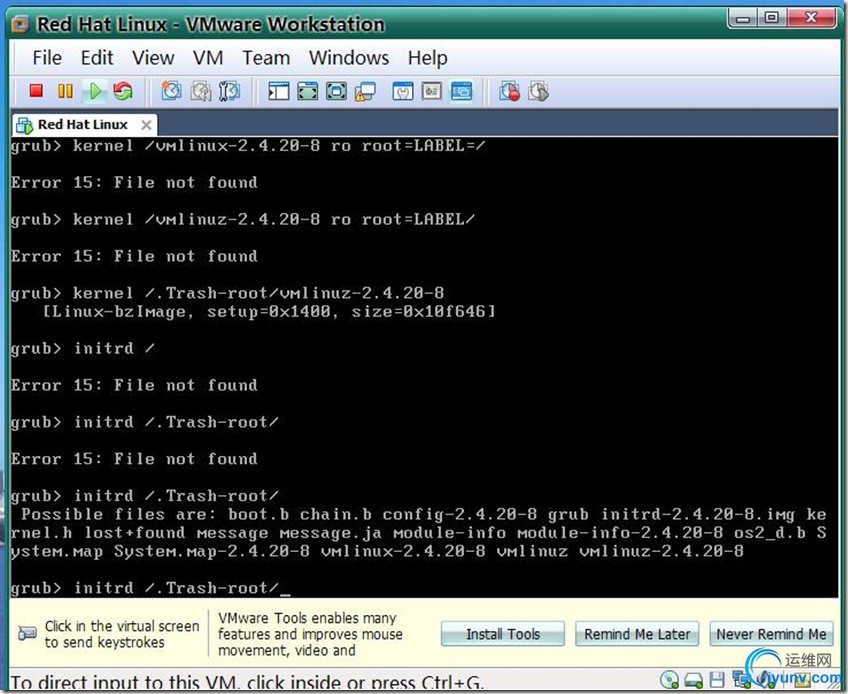The image size is (848, 694).
Task: Click the VMware app icon in title bar
Action: pos(21,24)
